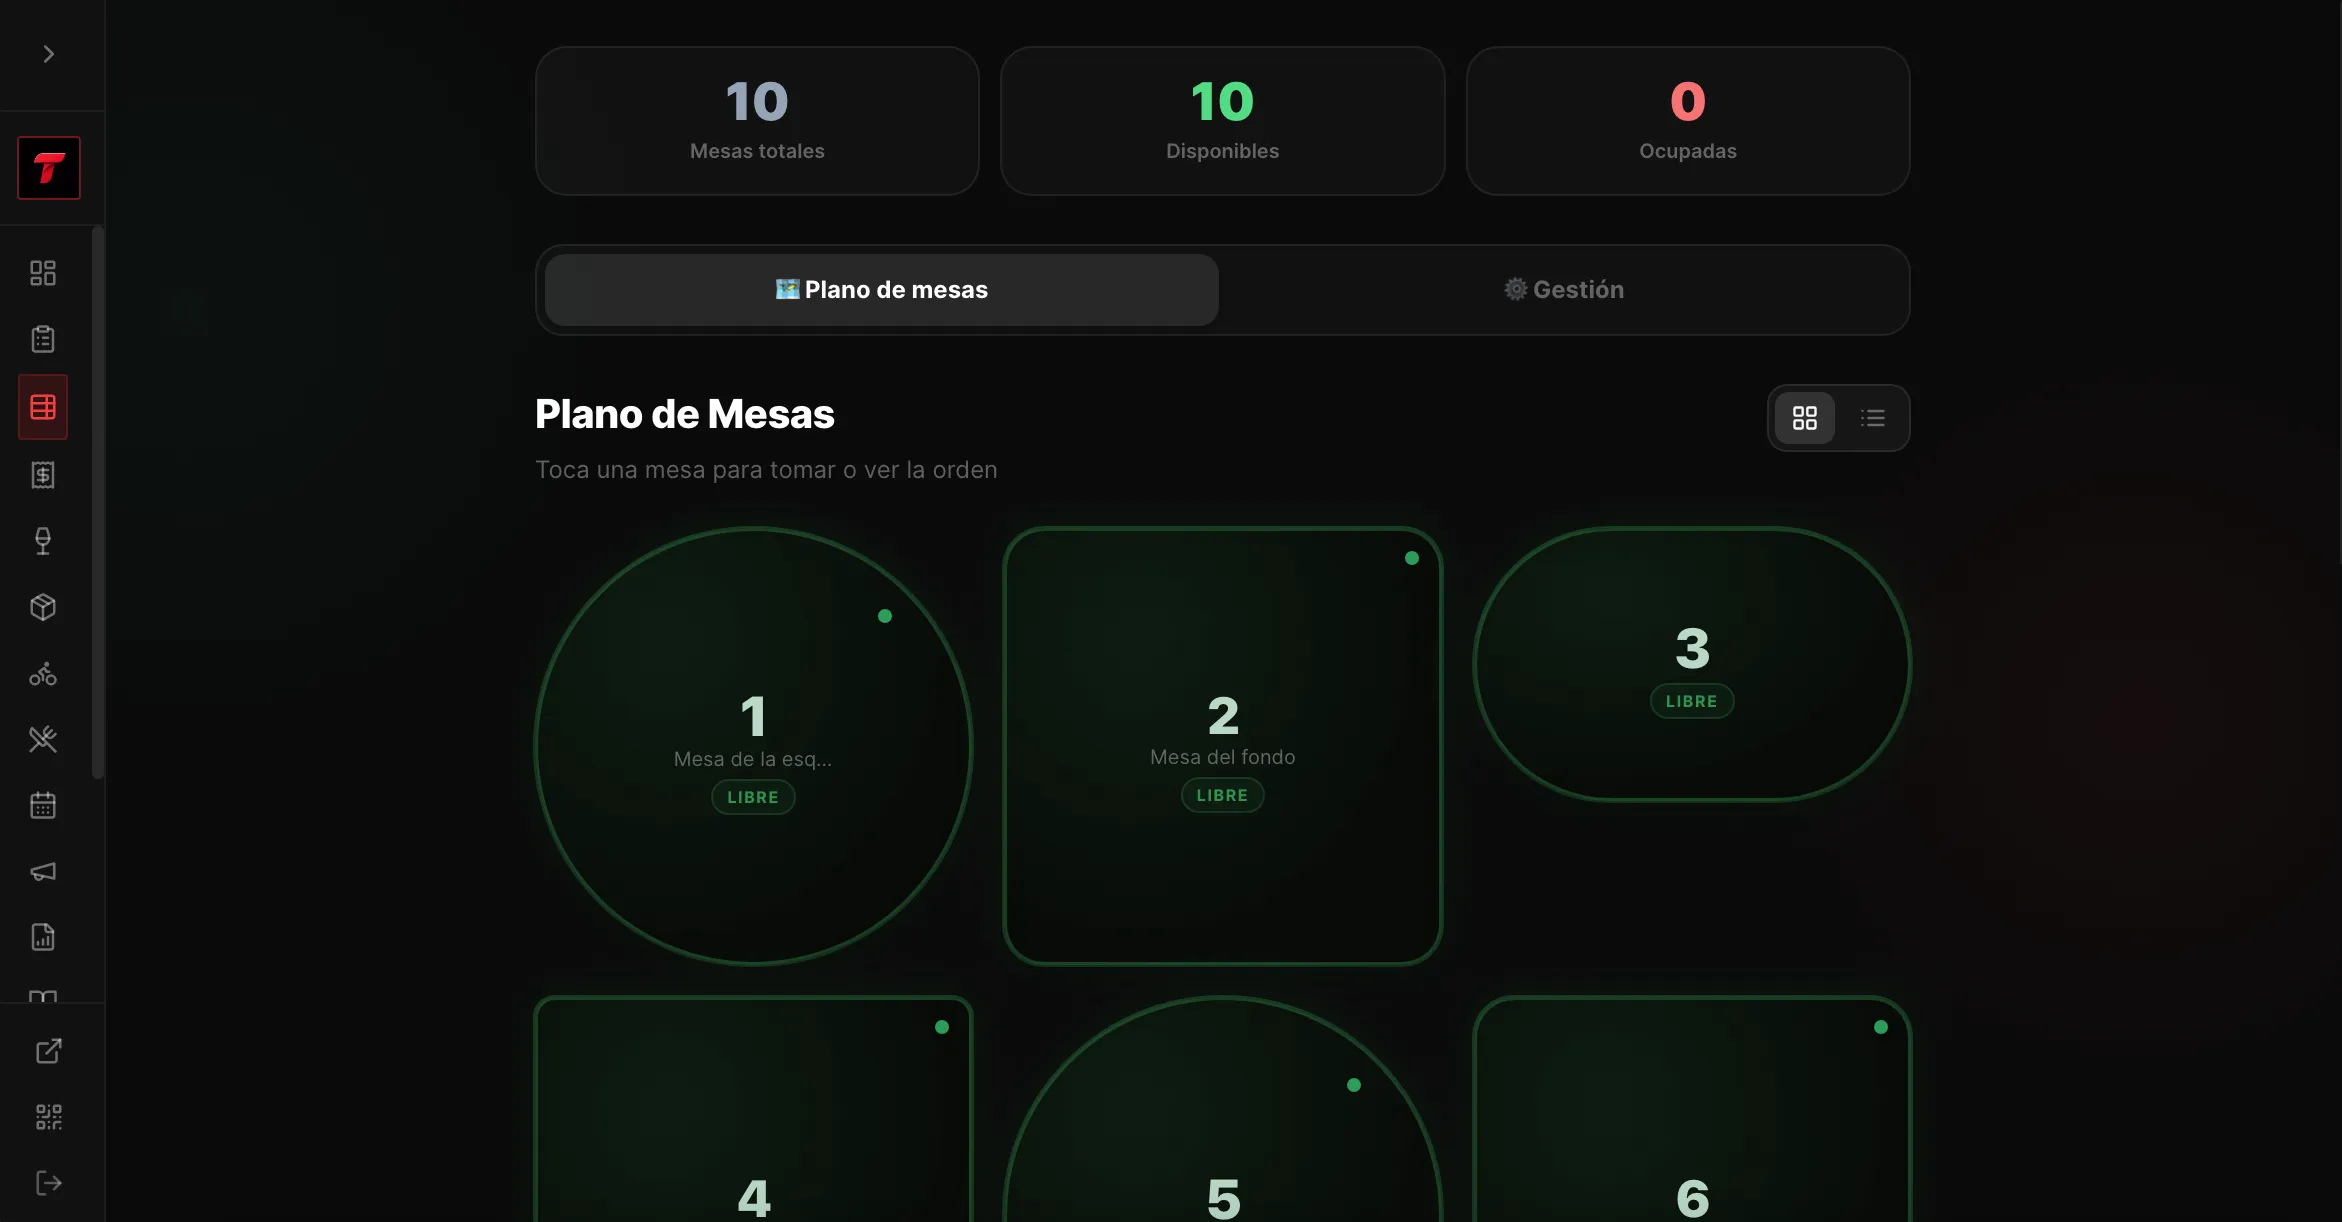Click the 'Toca una mesa para tomar' subtitle
This screenshot has height=1222, width=2342.
click(x=766, y=470)
